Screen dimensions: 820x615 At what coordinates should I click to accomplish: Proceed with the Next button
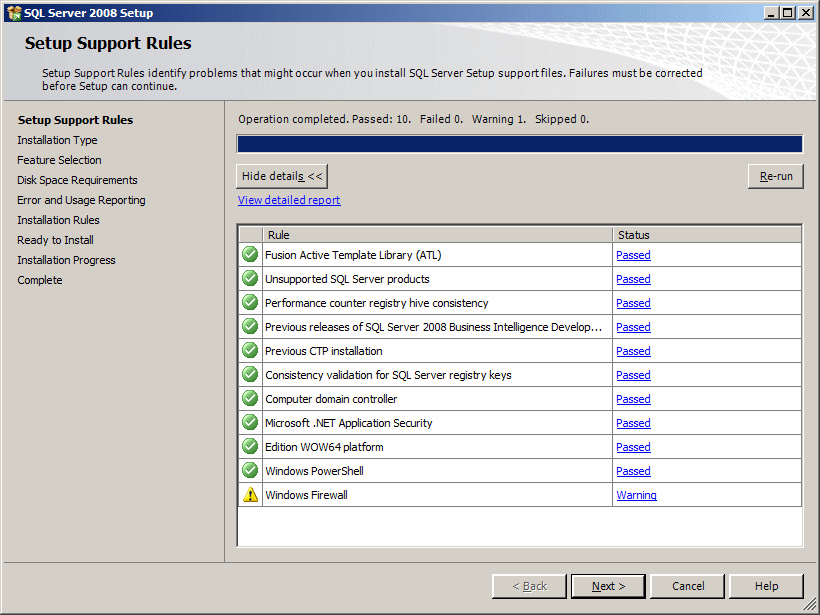click(x=608, y=586)
